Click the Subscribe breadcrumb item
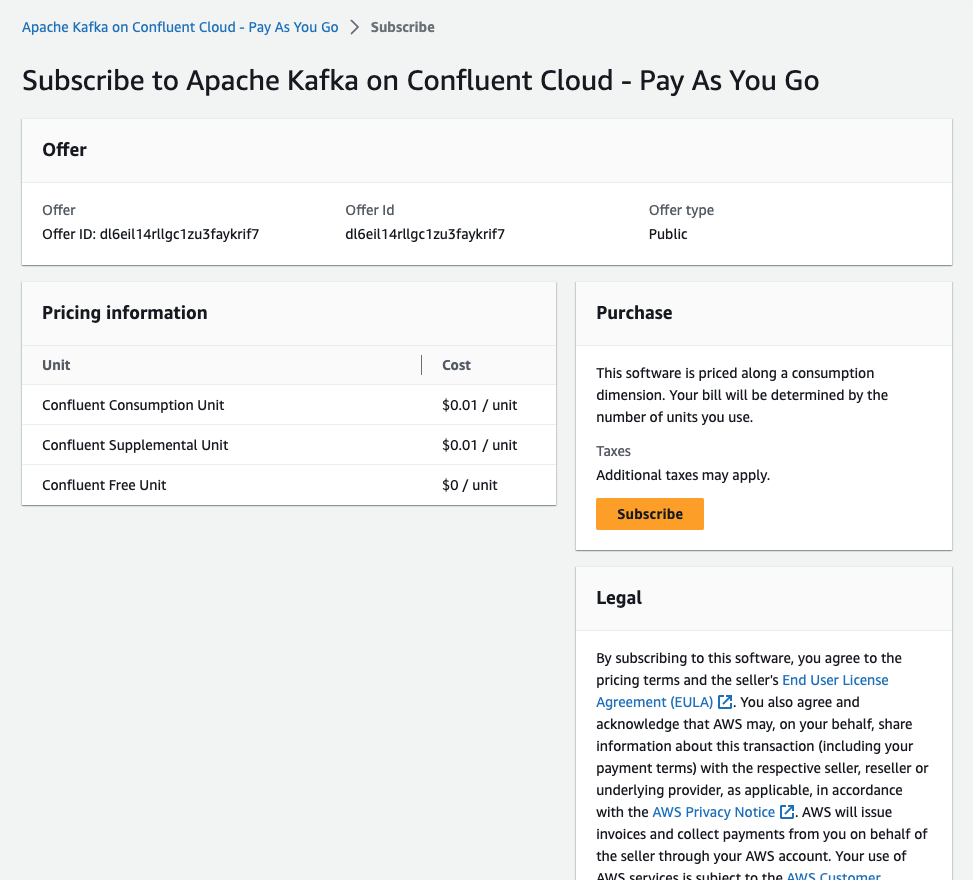 tap(402, 27)
